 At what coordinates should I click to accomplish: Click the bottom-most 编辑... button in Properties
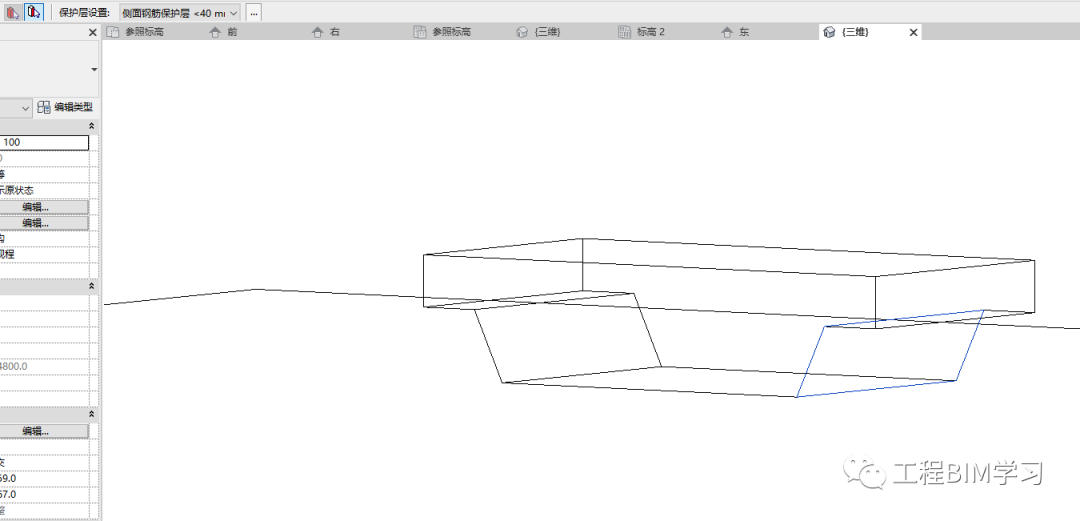coord(44,431)
